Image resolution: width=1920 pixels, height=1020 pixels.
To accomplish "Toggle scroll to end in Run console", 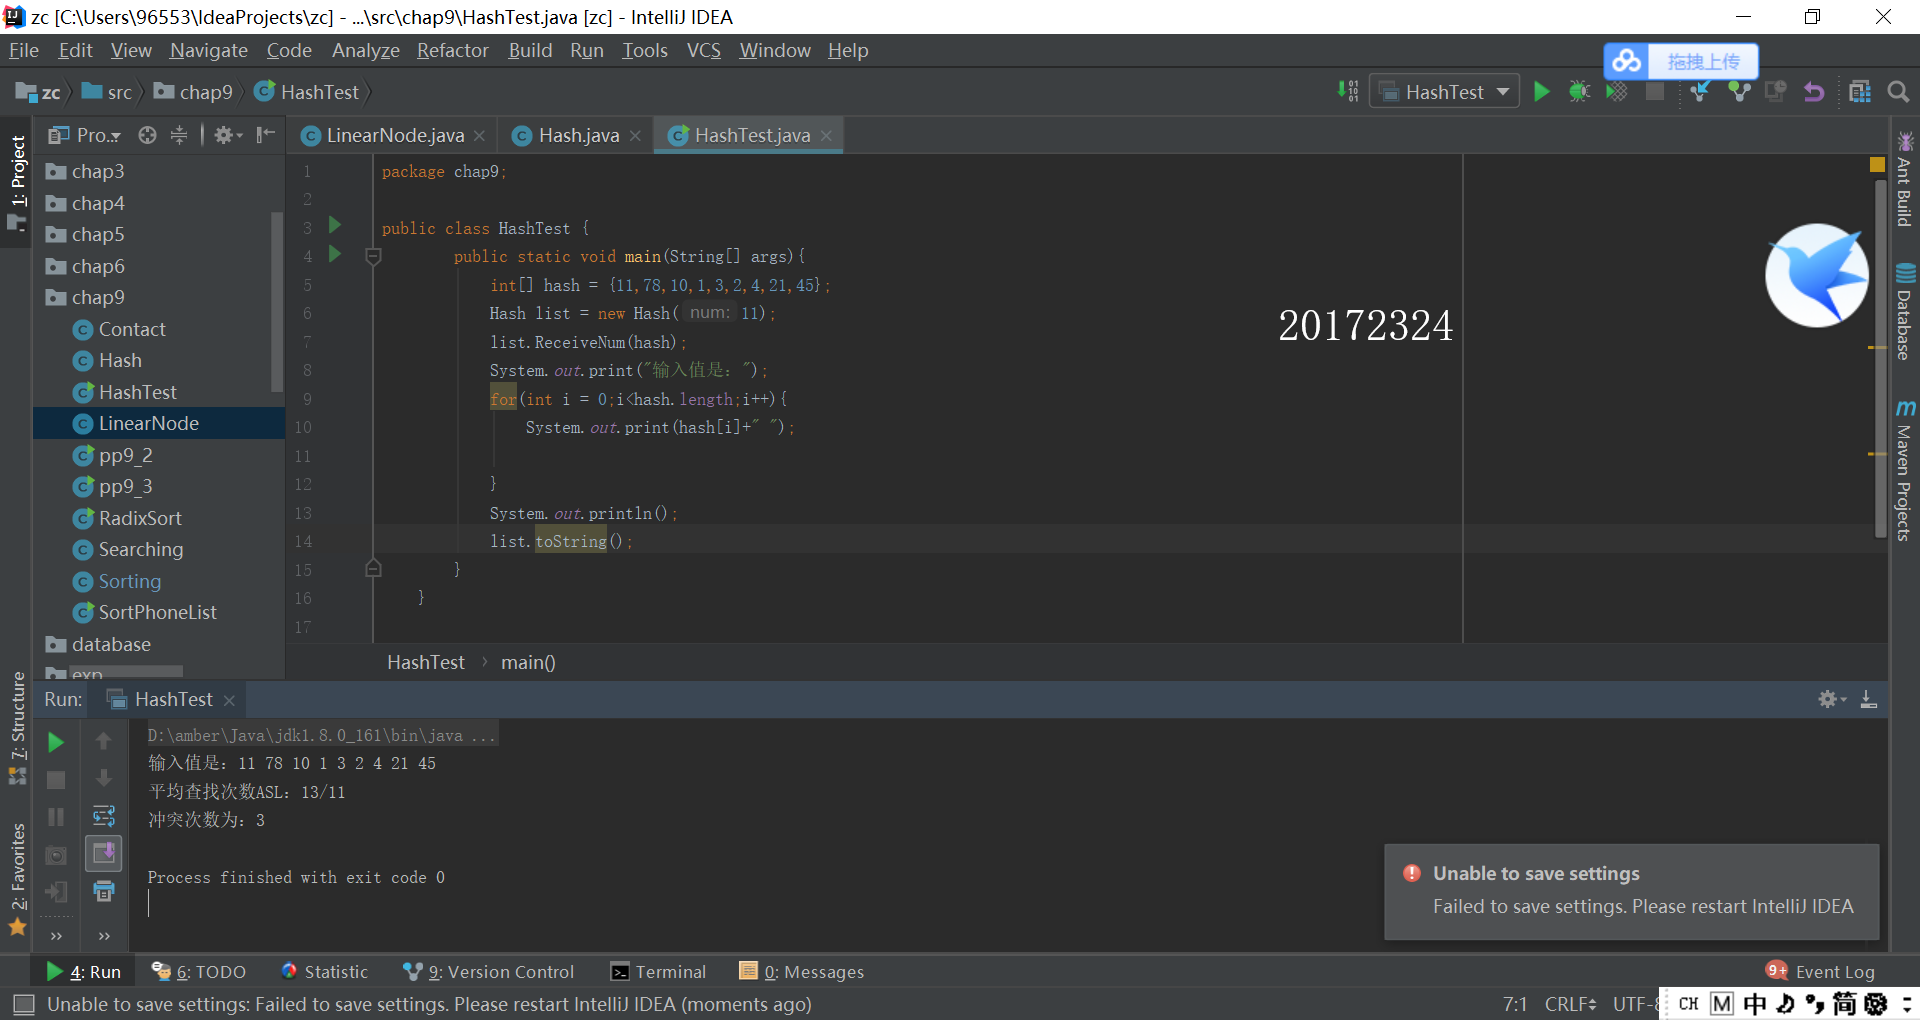I will click(104, 853).
